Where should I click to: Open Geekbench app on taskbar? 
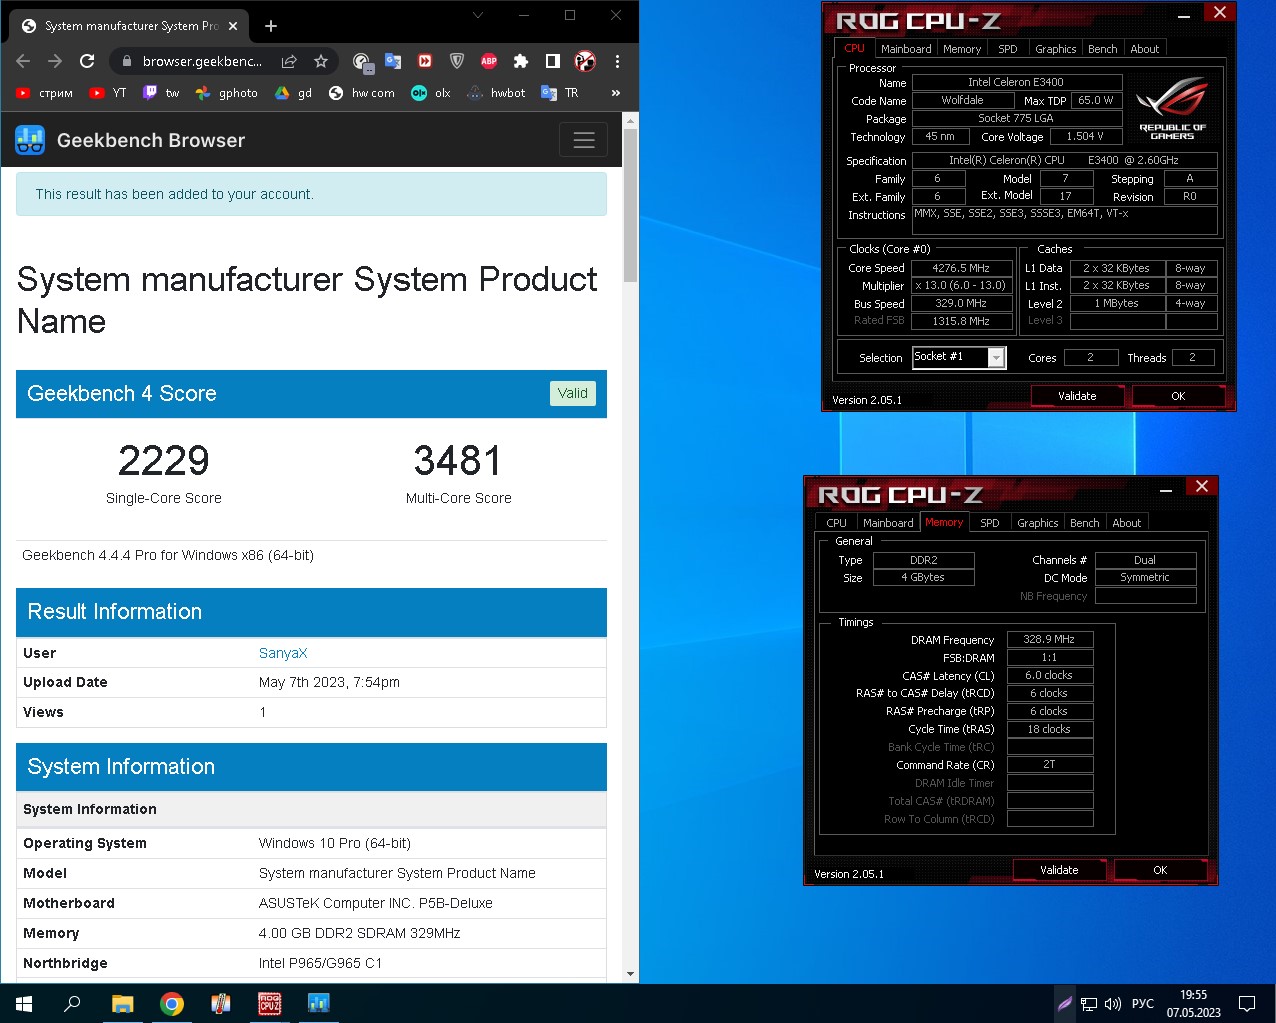pos(319,1003)
